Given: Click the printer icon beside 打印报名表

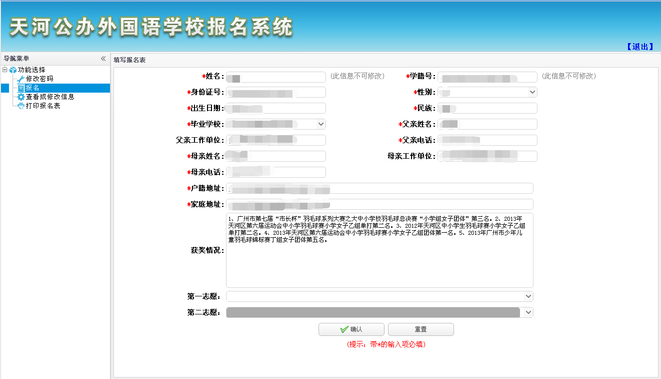Looking at the screenshot, I should point(21,106).
